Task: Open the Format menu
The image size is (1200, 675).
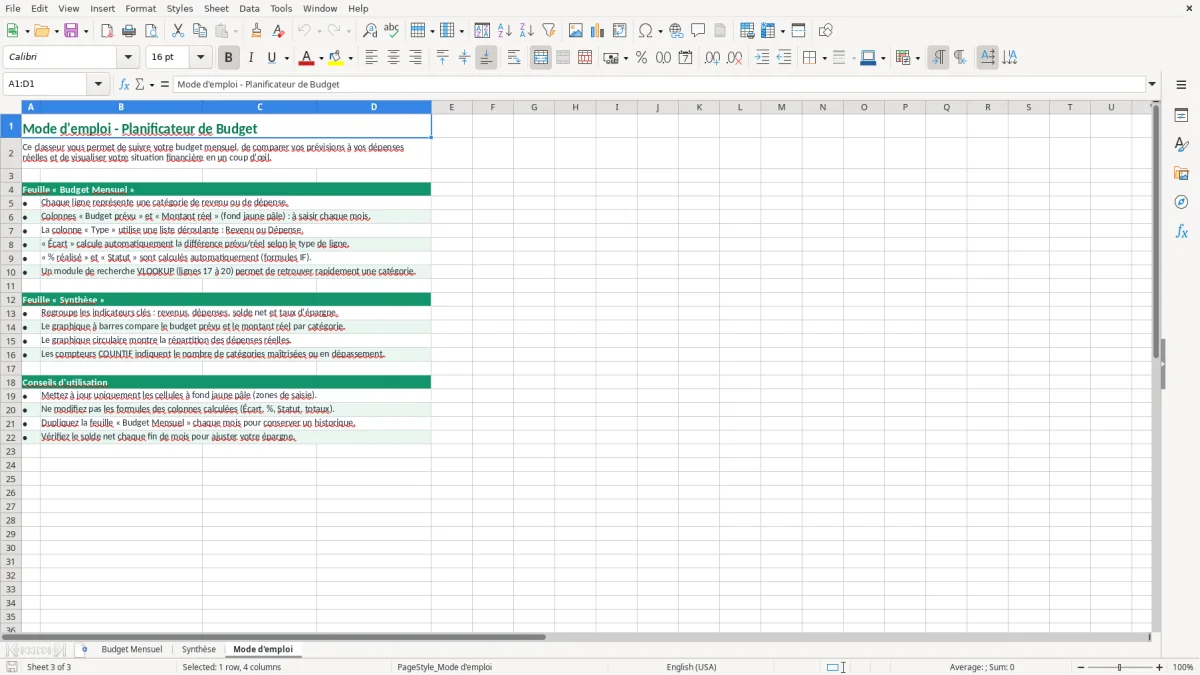Action: pyautogui.click(x=140, y=8)
